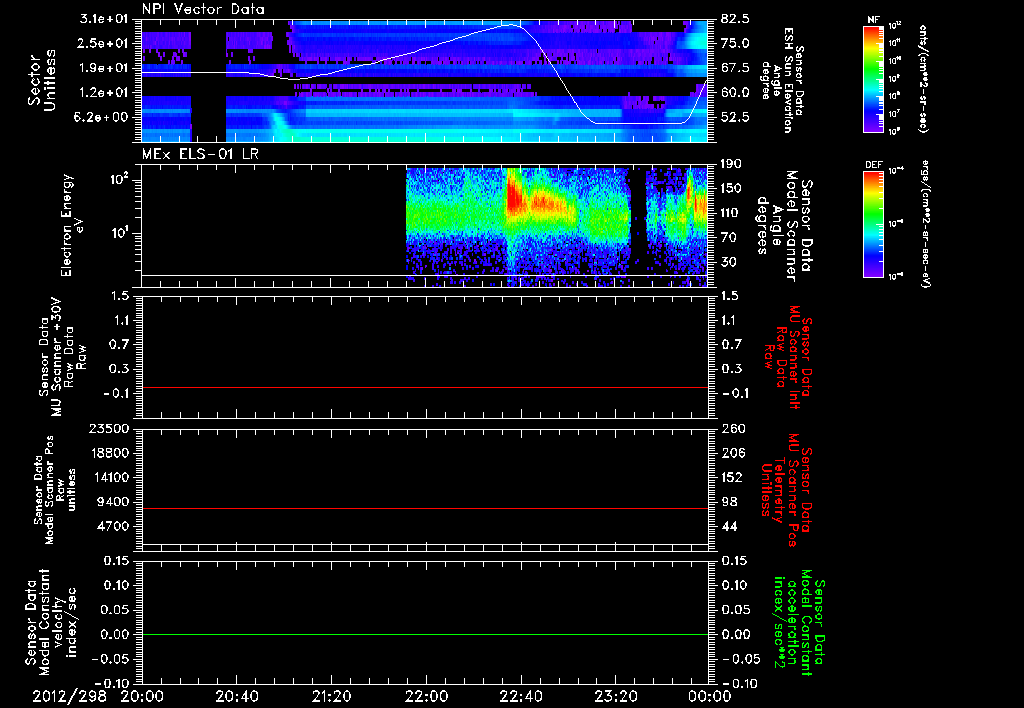Image resolution: width=1024 pixels, height=708 pixels.
Task: Click the red trace in the +30V panel
Action: click(x=424, y=387)
